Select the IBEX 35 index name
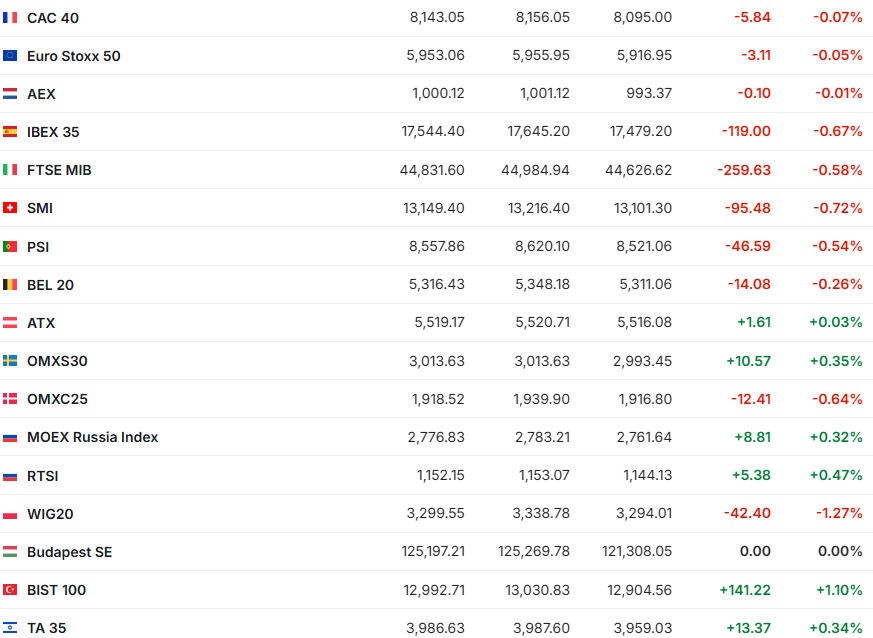The image size is (873, 638). 53,132
